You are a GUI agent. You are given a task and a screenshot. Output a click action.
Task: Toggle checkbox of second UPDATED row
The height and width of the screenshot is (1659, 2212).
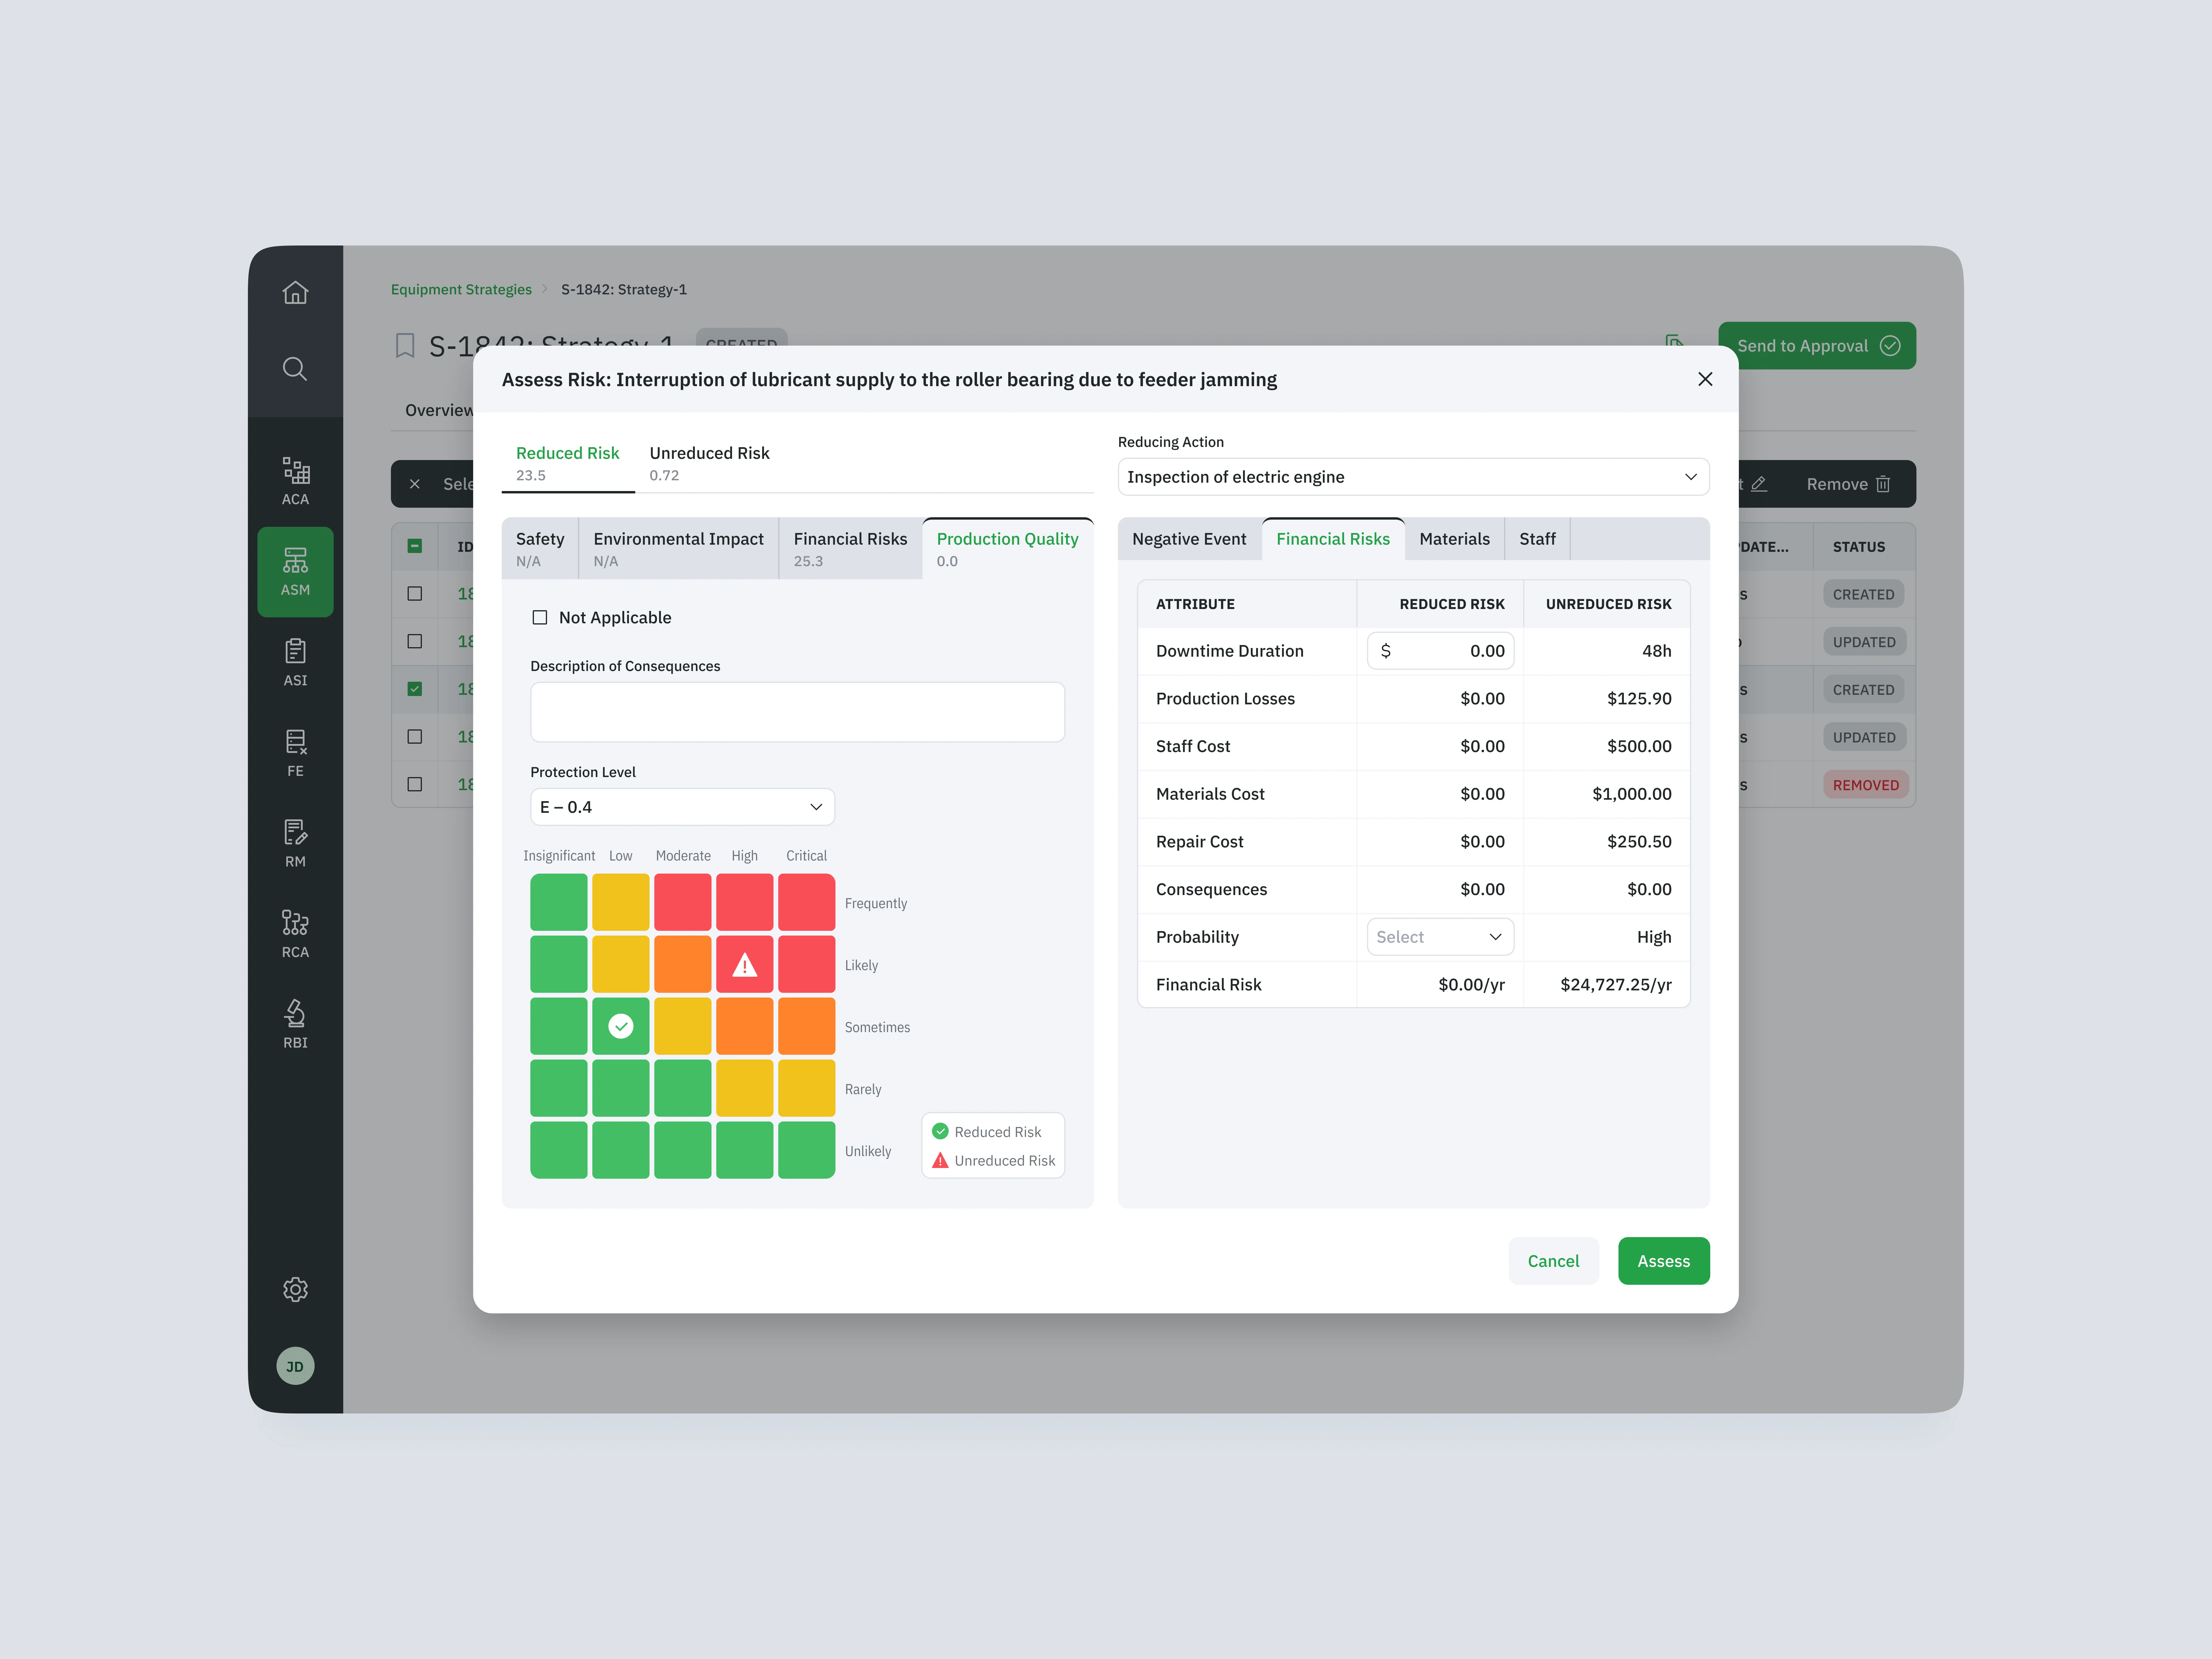click(415, 737)
